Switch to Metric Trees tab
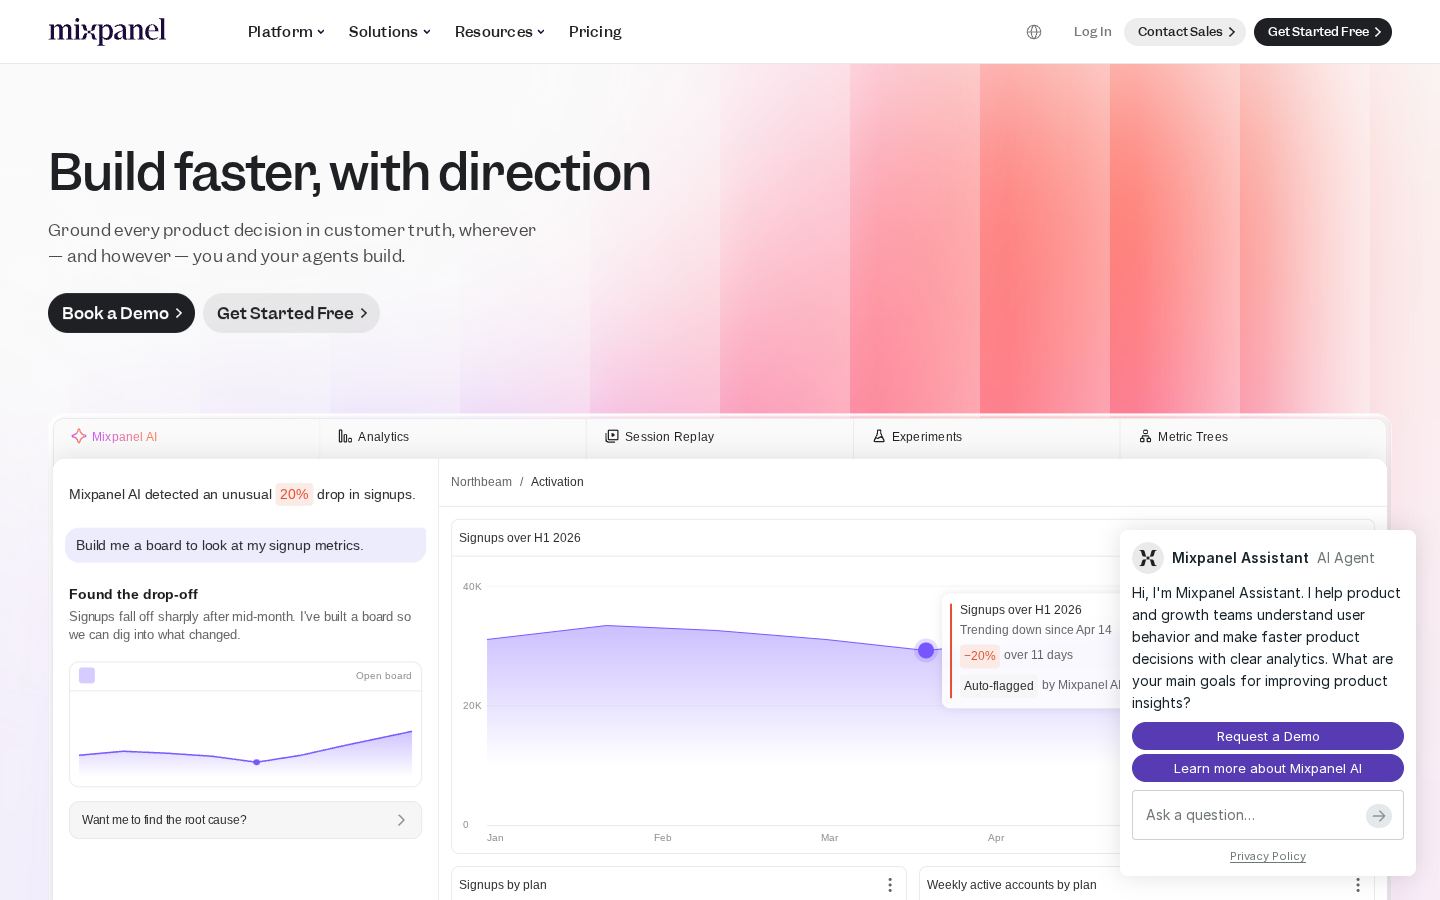Viewport: 1440px width, 900px height. pyautogui.click(x=1253, y=437)
